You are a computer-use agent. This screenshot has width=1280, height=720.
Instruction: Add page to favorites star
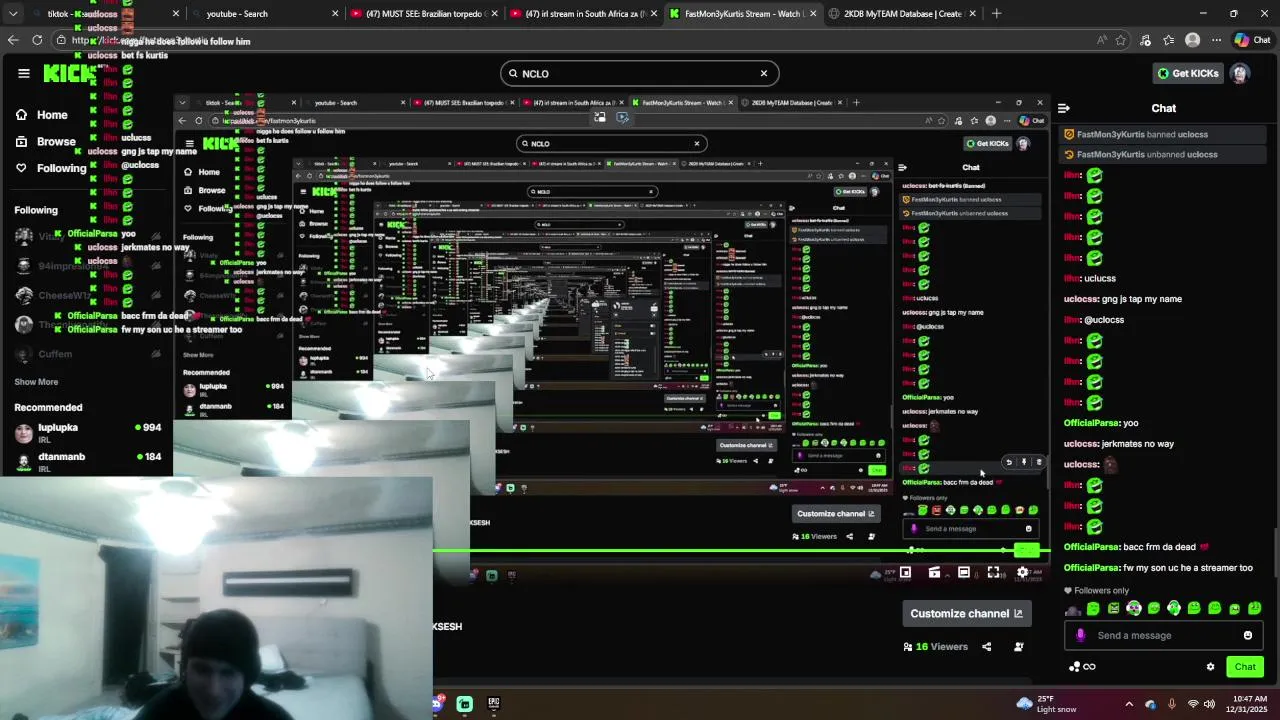1121,40
